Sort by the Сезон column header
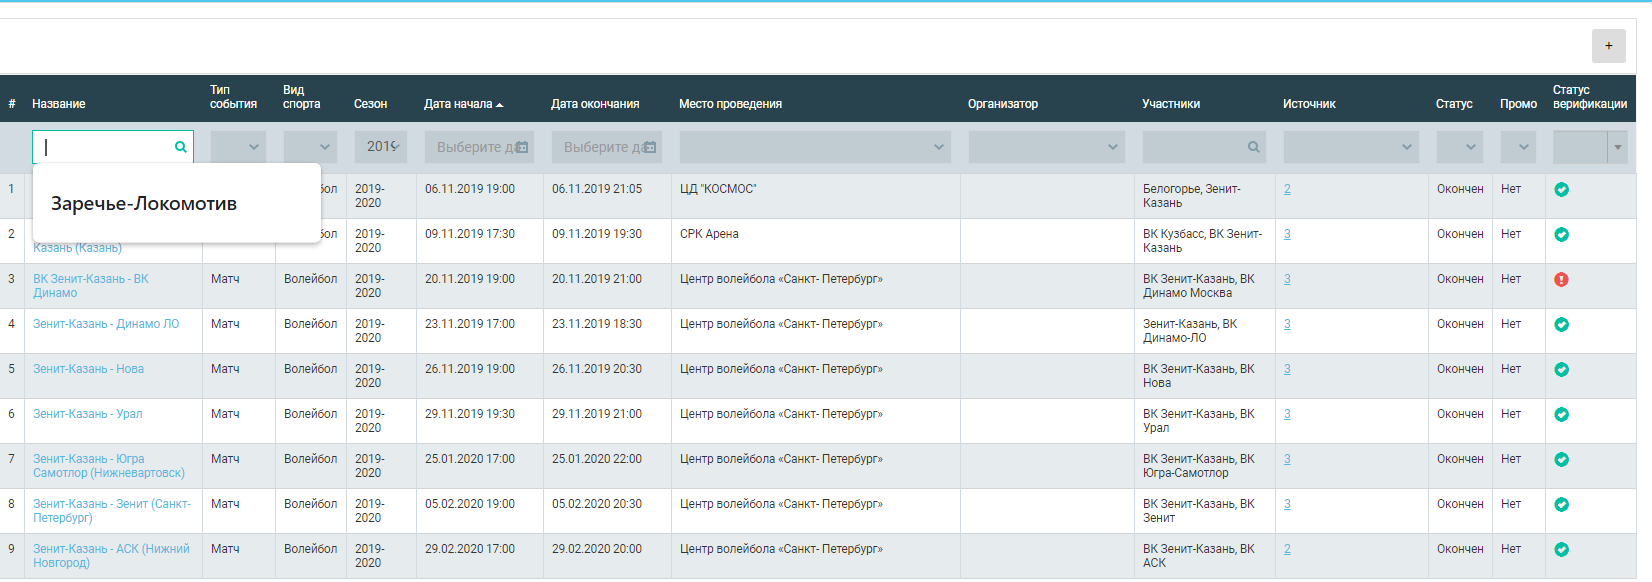Screen dimensions: 1652x582 pos(370,104)
